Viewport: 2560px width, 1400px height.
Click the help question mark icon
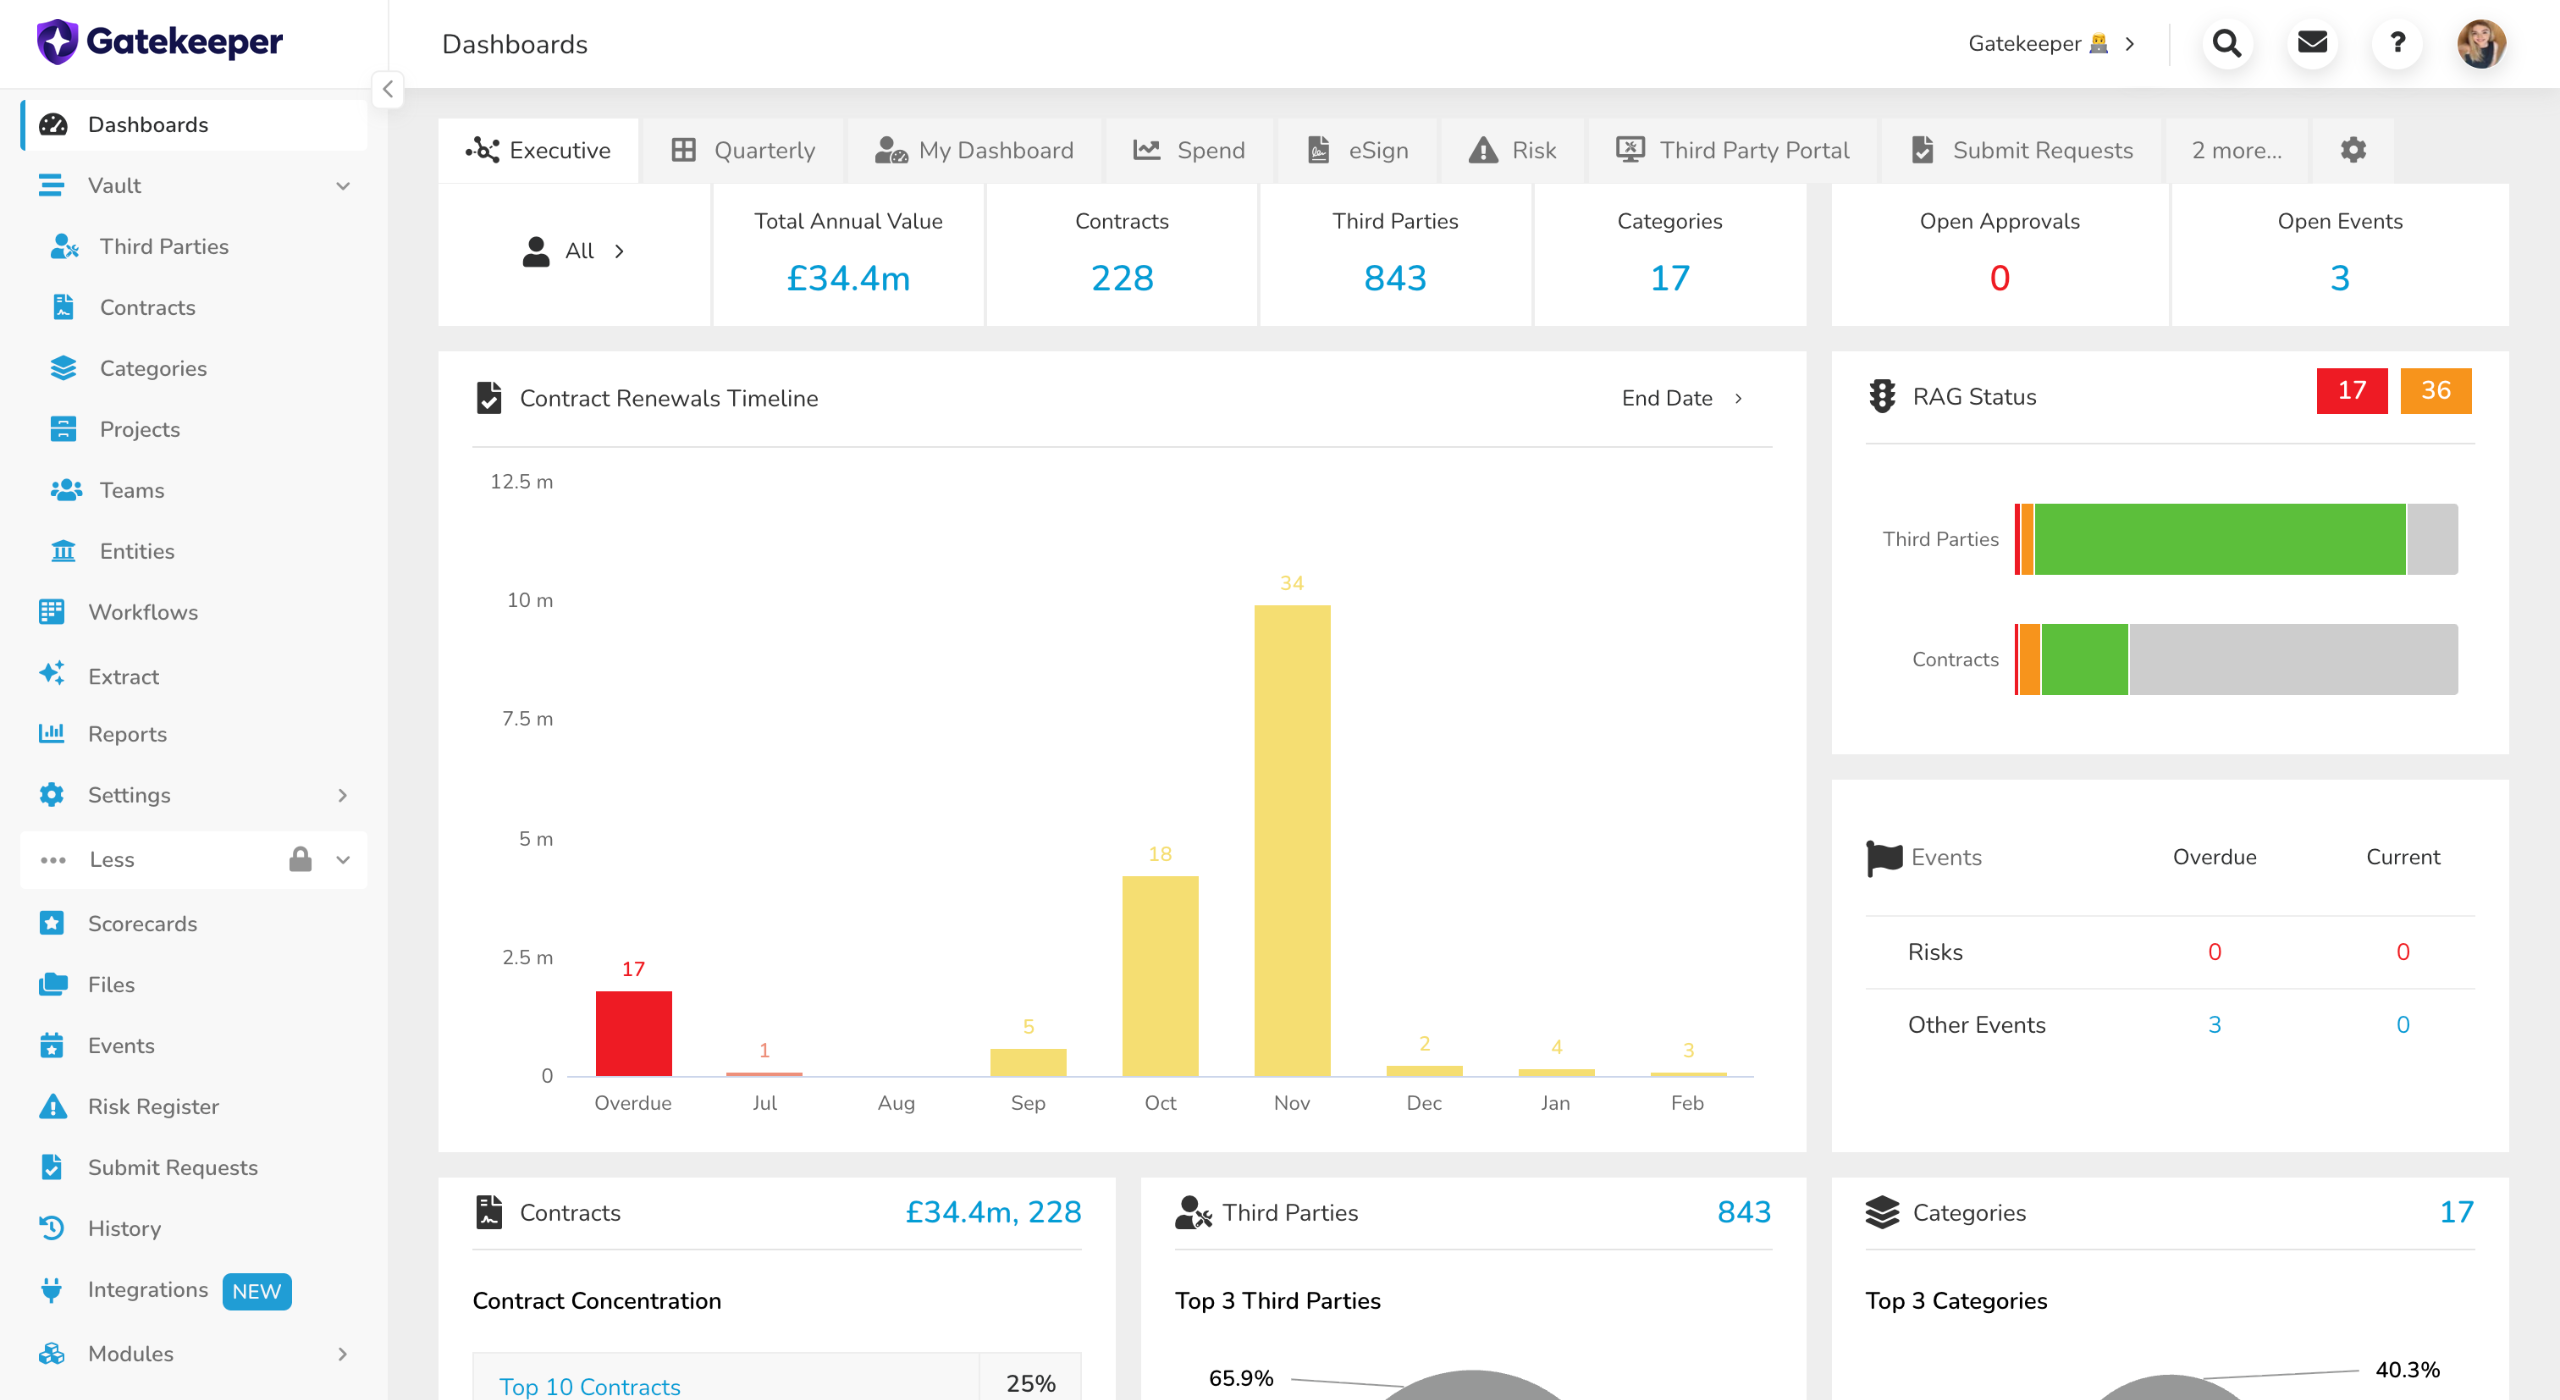pos(2397,44)
